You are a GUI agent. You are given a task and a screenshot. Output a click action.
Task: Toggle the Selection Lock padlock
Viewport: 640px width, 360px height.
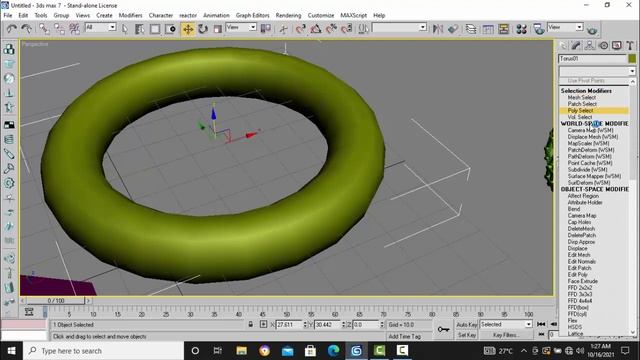pyautogui.click(x=251, y=324)
